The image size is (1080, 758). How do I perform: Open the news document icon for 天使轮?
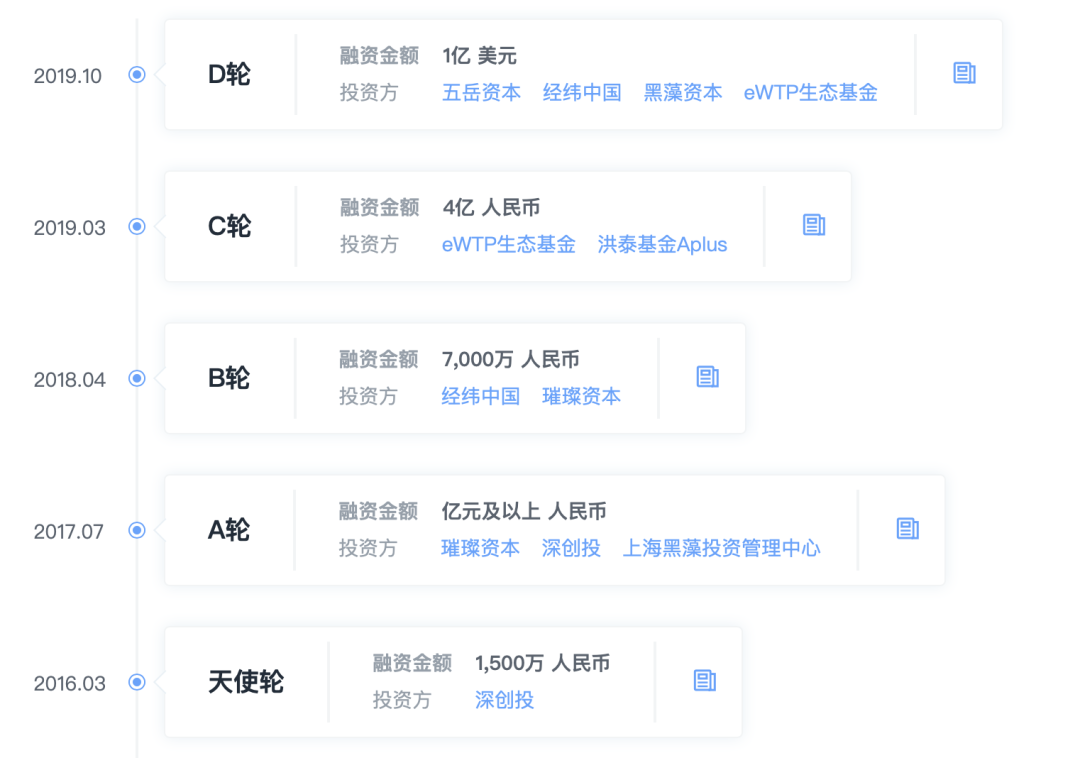coord(705,681)
